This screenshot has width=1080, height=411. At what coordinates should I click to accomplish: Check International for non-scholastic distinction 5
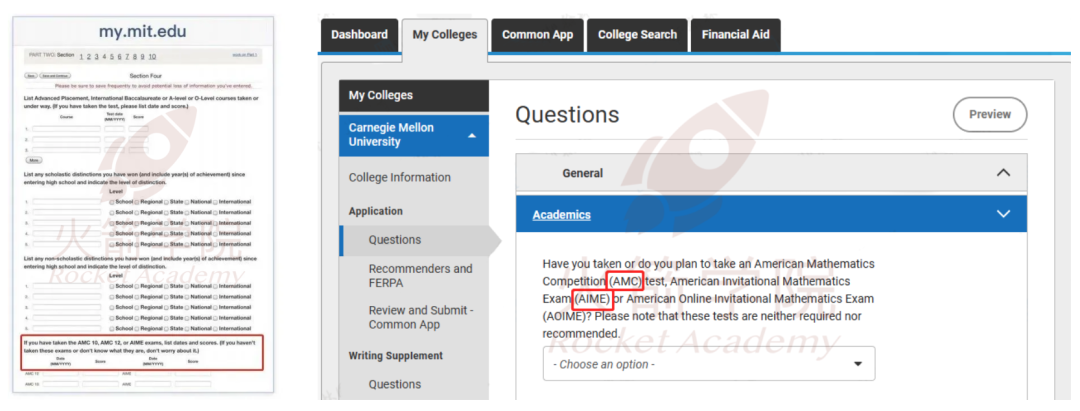(x=215, y=328)
